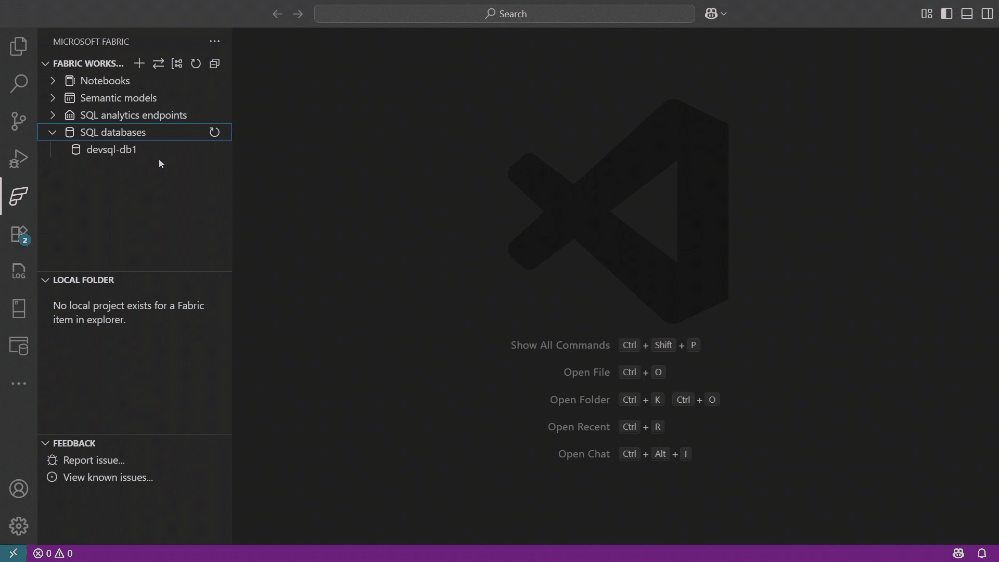Click the 'No local project exists' message
This screenshot has height=562, width=999.
tap(129, 312)
